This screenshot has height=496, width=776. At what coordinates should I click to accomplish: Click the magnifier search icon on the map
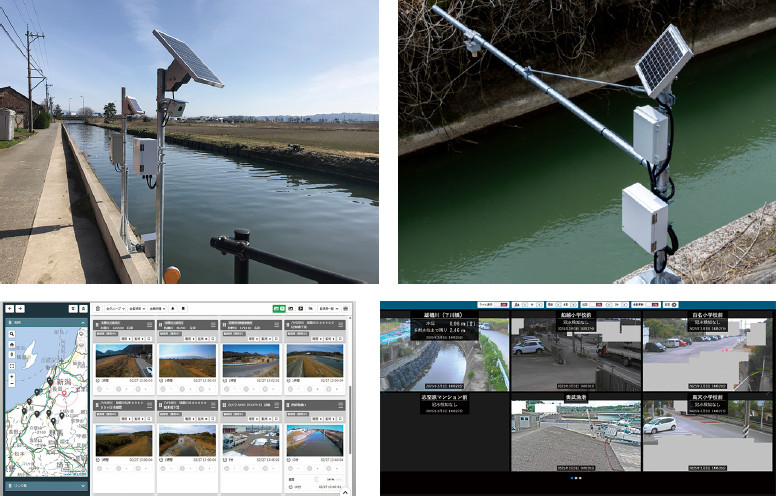[10, 335]
